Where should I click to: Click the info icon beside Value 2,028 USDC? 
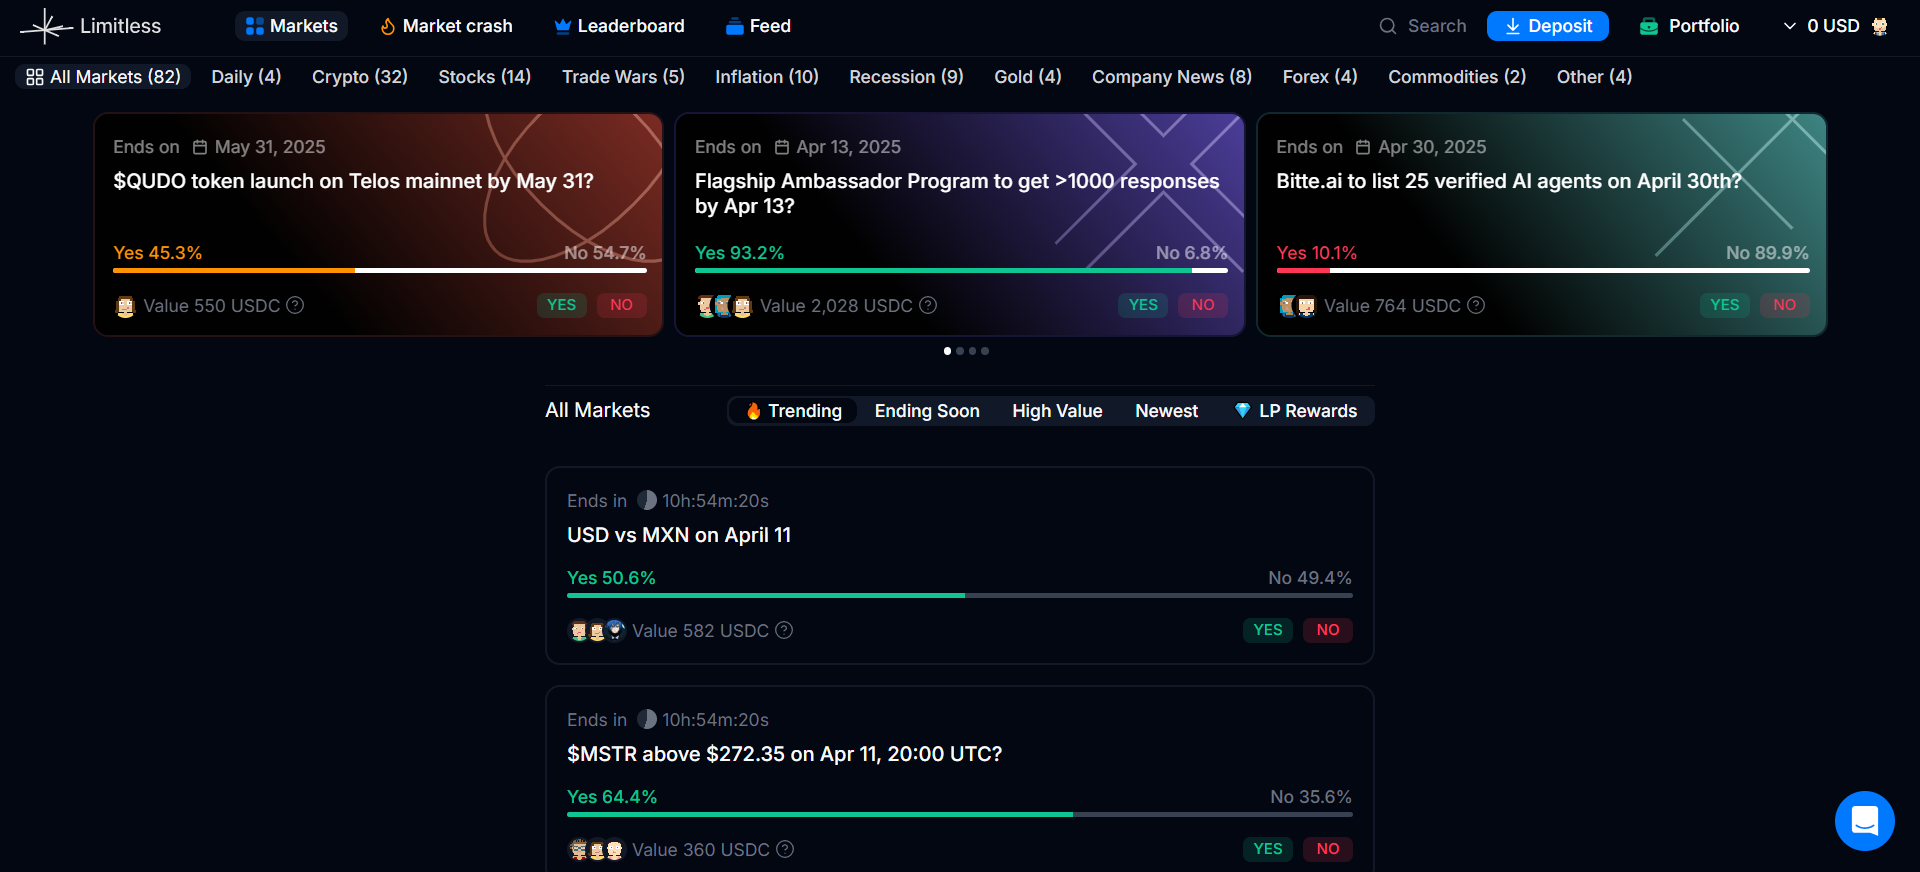[928, 305]
